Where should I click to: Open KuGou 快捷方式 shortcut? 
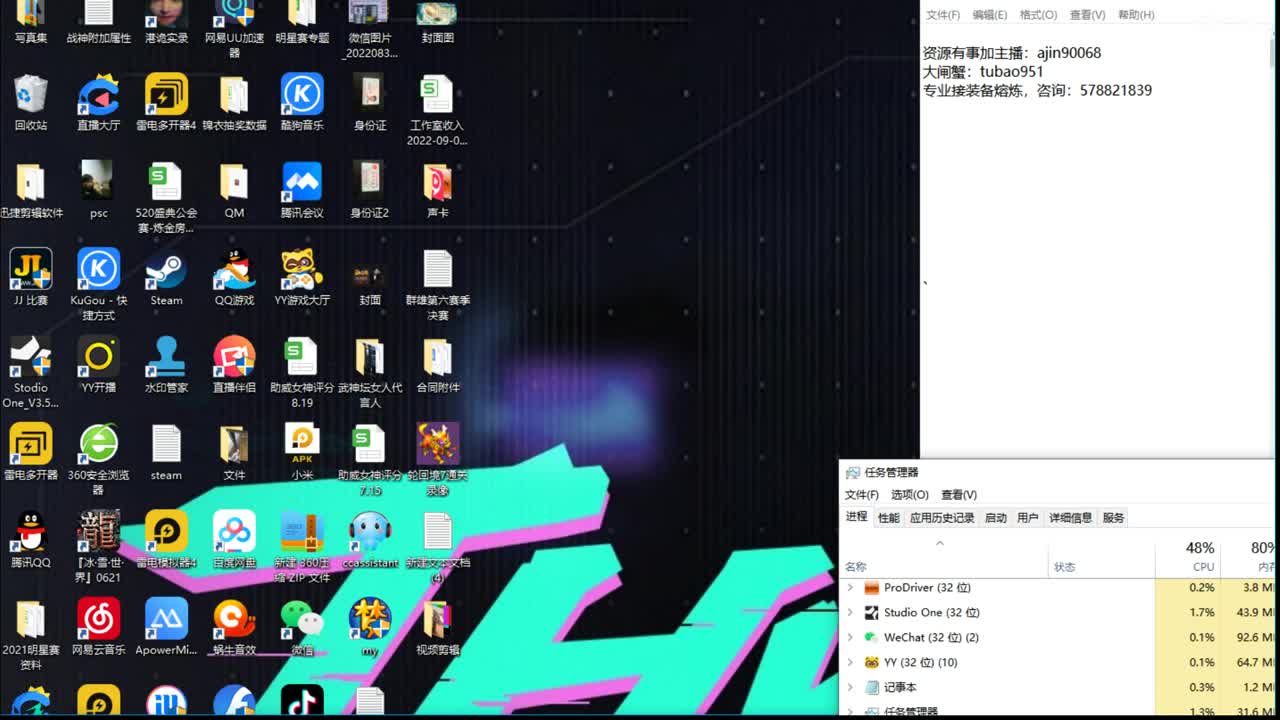tap(98, 285)
